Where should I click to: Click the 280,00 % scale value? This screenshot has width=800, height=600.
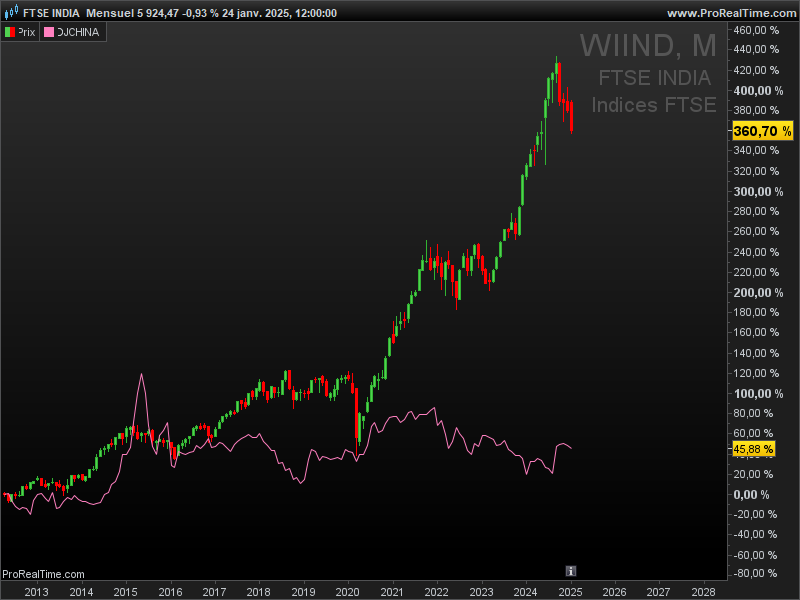click(756, 211)
